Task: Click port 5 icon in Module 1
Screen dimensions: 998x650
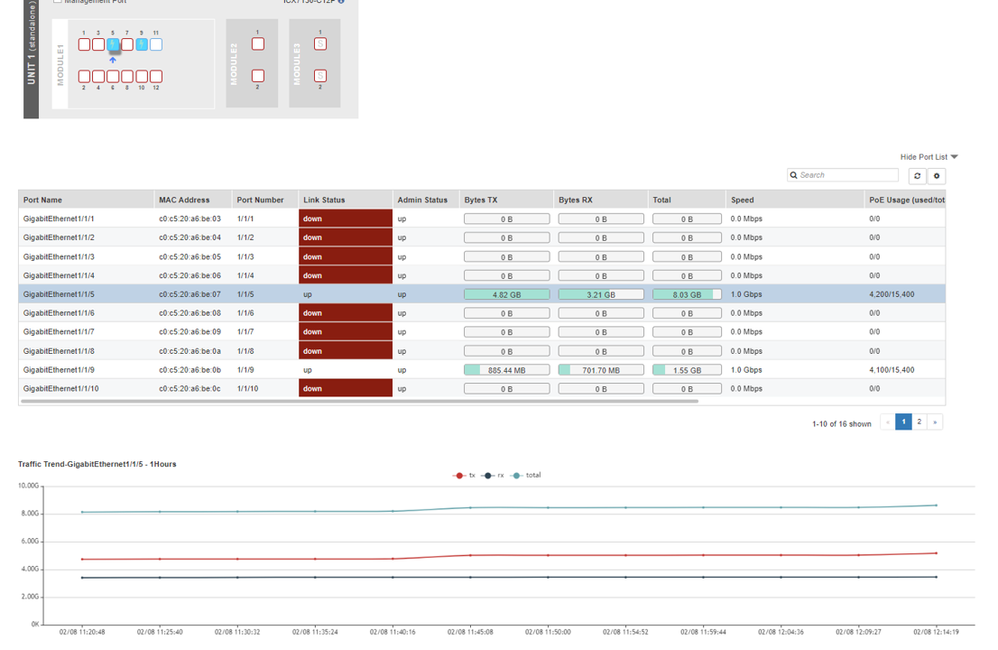Action: 113,45
